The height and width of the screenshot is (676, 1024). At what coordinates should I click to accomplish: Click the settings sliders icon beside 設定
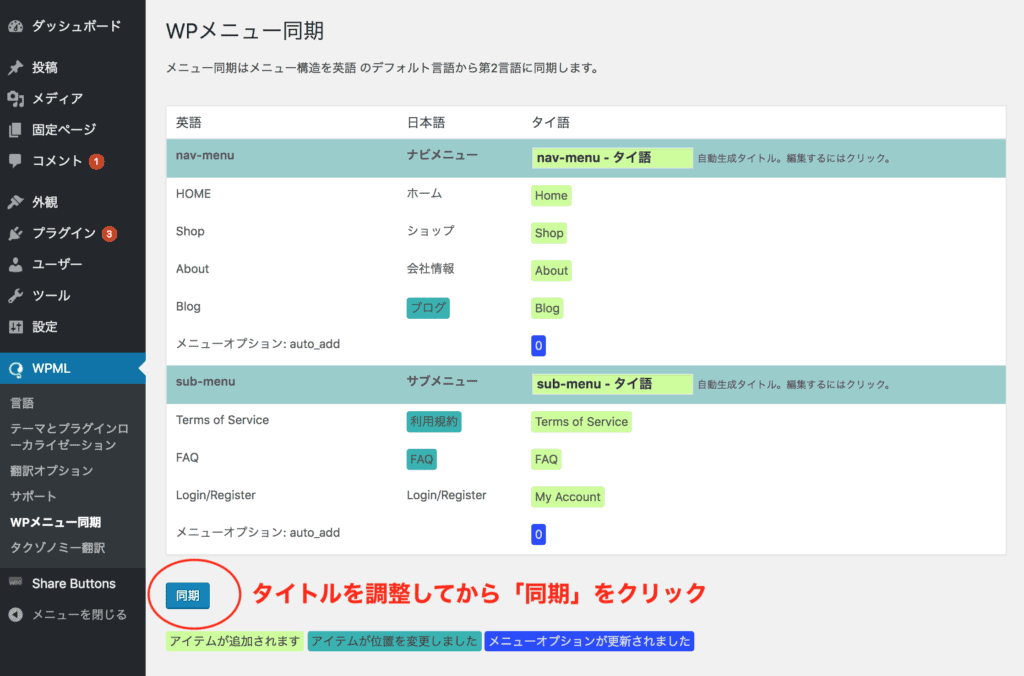16,327
